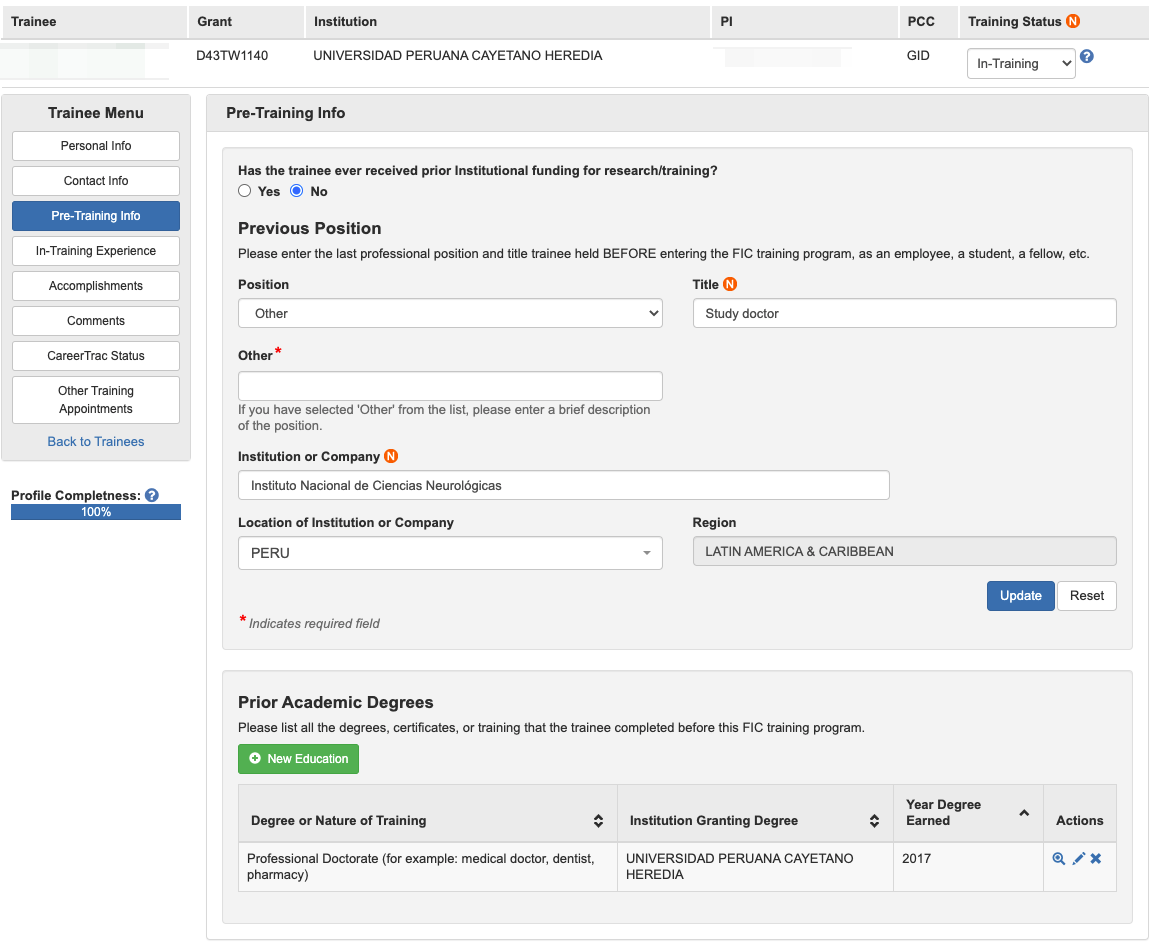
Task: Click the empty Other description field
Action: tap(450, 387)
